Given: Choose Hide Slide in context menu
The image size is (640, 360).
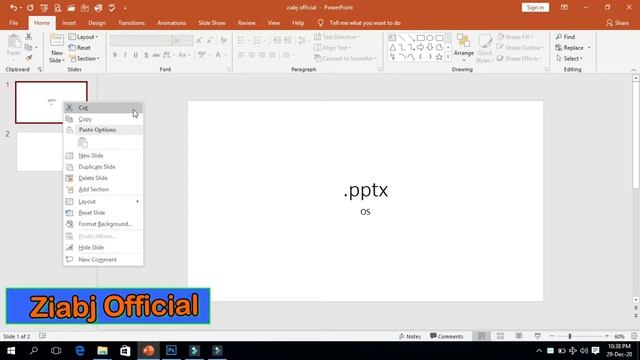Looking at the screenshot, I should click(x=103, y=247).
